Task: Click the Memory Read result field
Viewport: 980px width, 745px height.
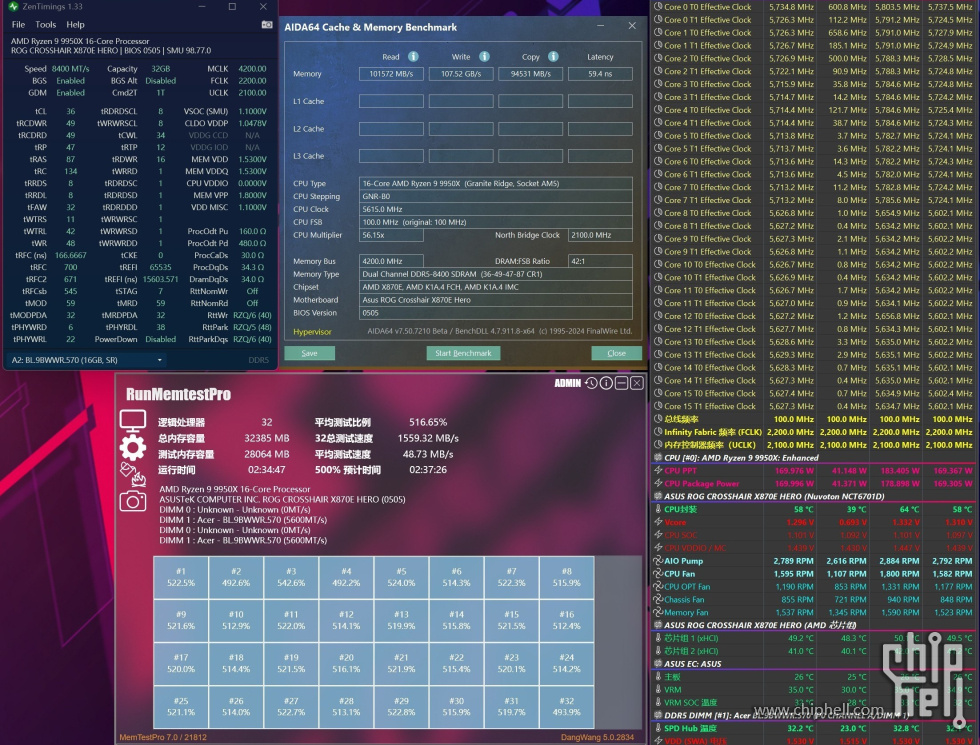Action: point(391,74)
